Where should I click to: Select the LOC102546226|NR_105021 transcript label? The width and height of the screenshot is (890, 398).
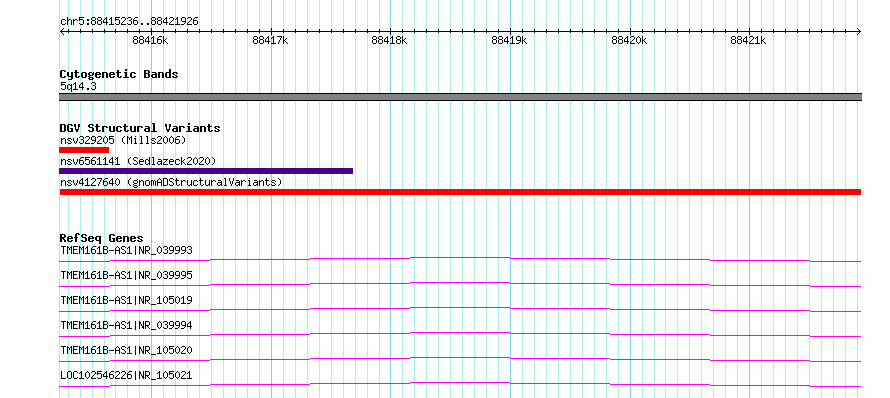[127, 375]
